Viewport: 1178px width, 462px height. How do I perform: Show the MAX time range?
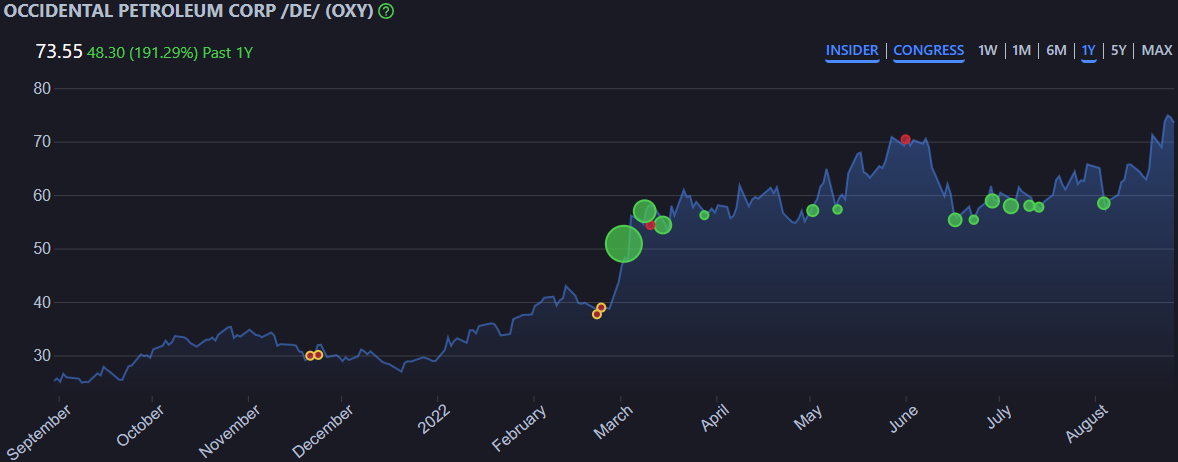pyautogui.click(x=1157, y=50)
